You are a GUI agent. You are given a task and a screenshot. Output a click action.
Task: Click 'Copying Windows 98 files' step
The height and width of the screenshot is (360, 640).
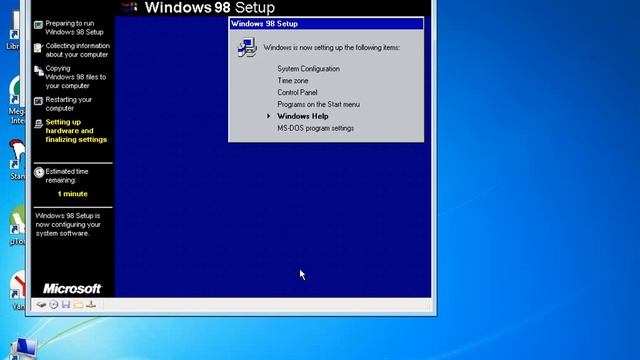click(76, 77)
